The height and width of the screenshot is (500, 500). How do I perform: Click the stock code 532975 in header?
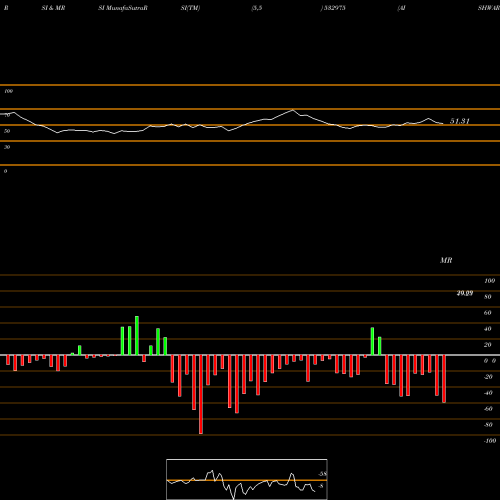pos(334,8)
